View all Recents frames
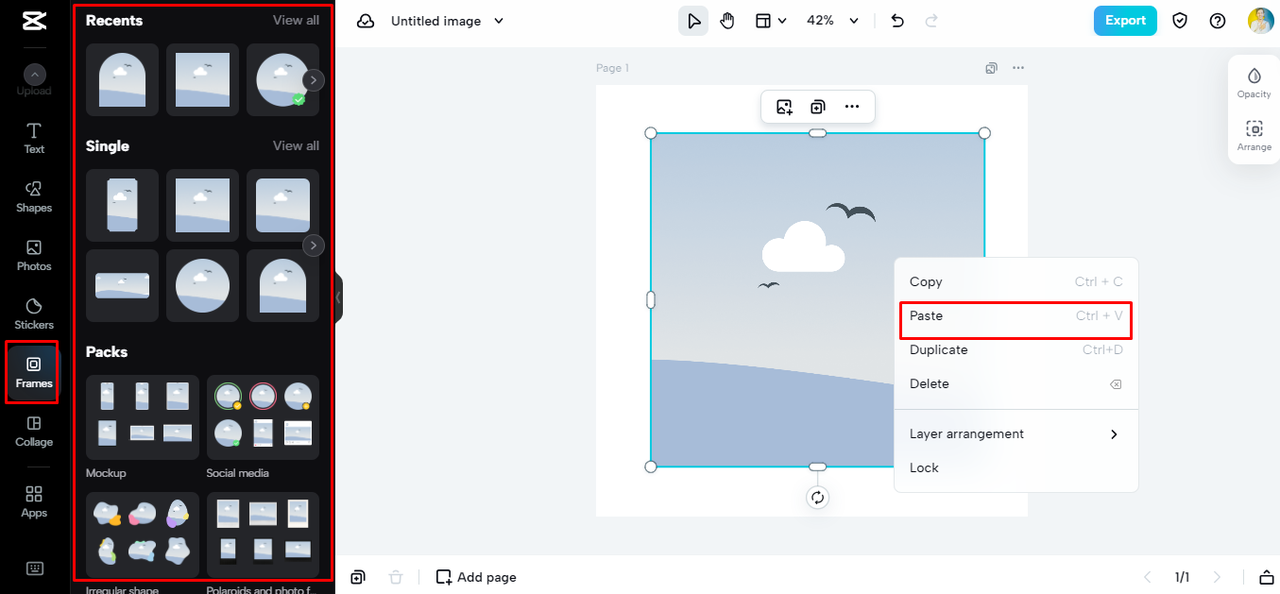This screenshot has height=594, width=1280. (x=296, y=20)
